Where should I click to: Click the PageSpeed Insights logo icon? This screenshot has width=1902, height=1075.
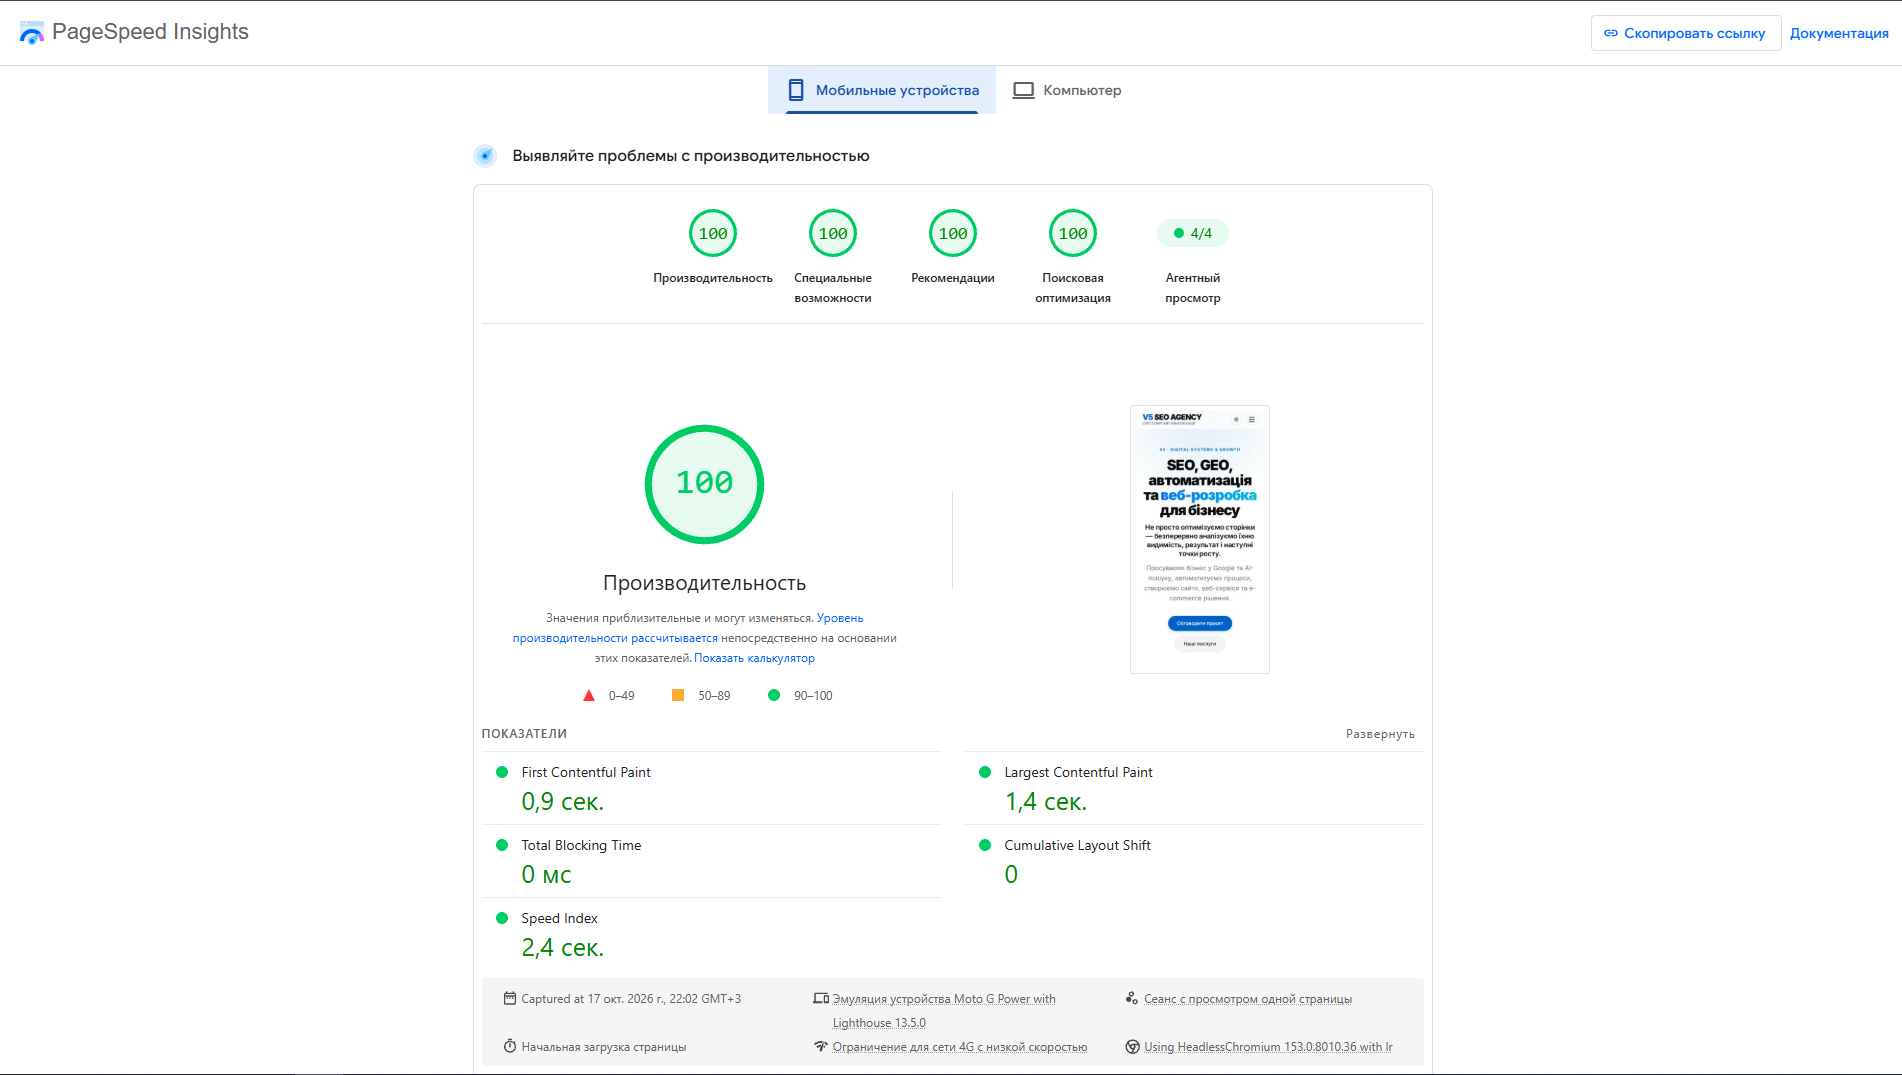coord(32,33)
